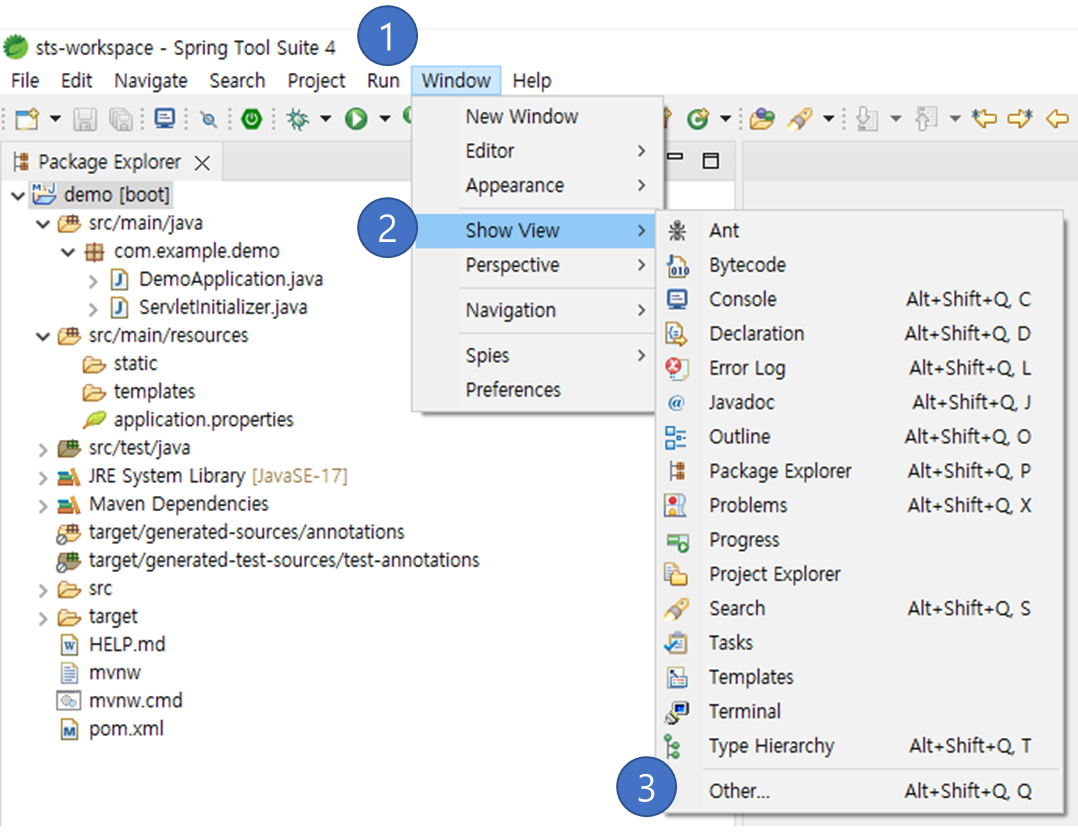Open dropdown arrow next to Search flashlight icon
1078x833 pixels.
point(829,119)
